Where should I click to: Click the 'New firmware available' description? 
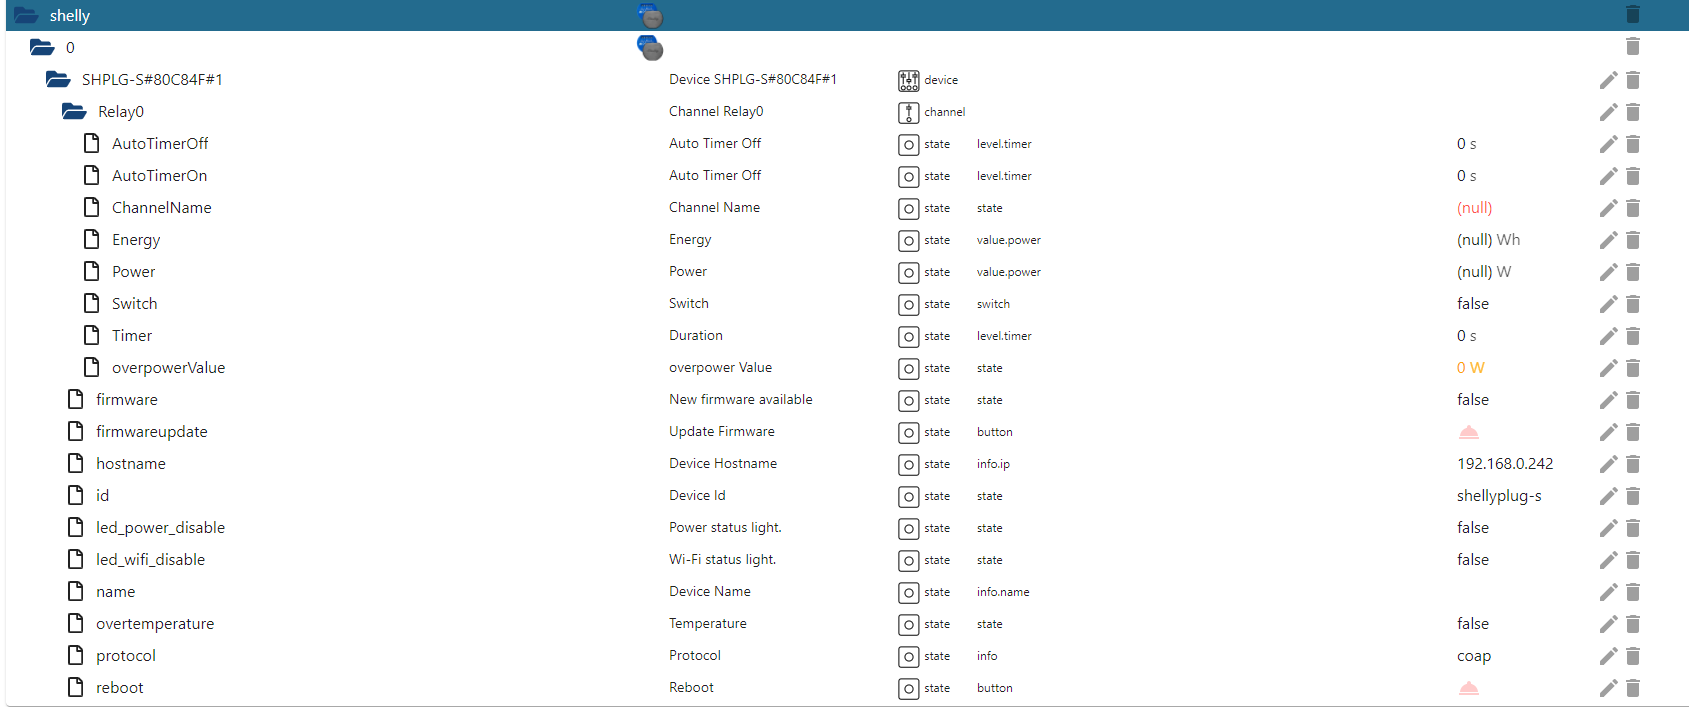[741, 400]
